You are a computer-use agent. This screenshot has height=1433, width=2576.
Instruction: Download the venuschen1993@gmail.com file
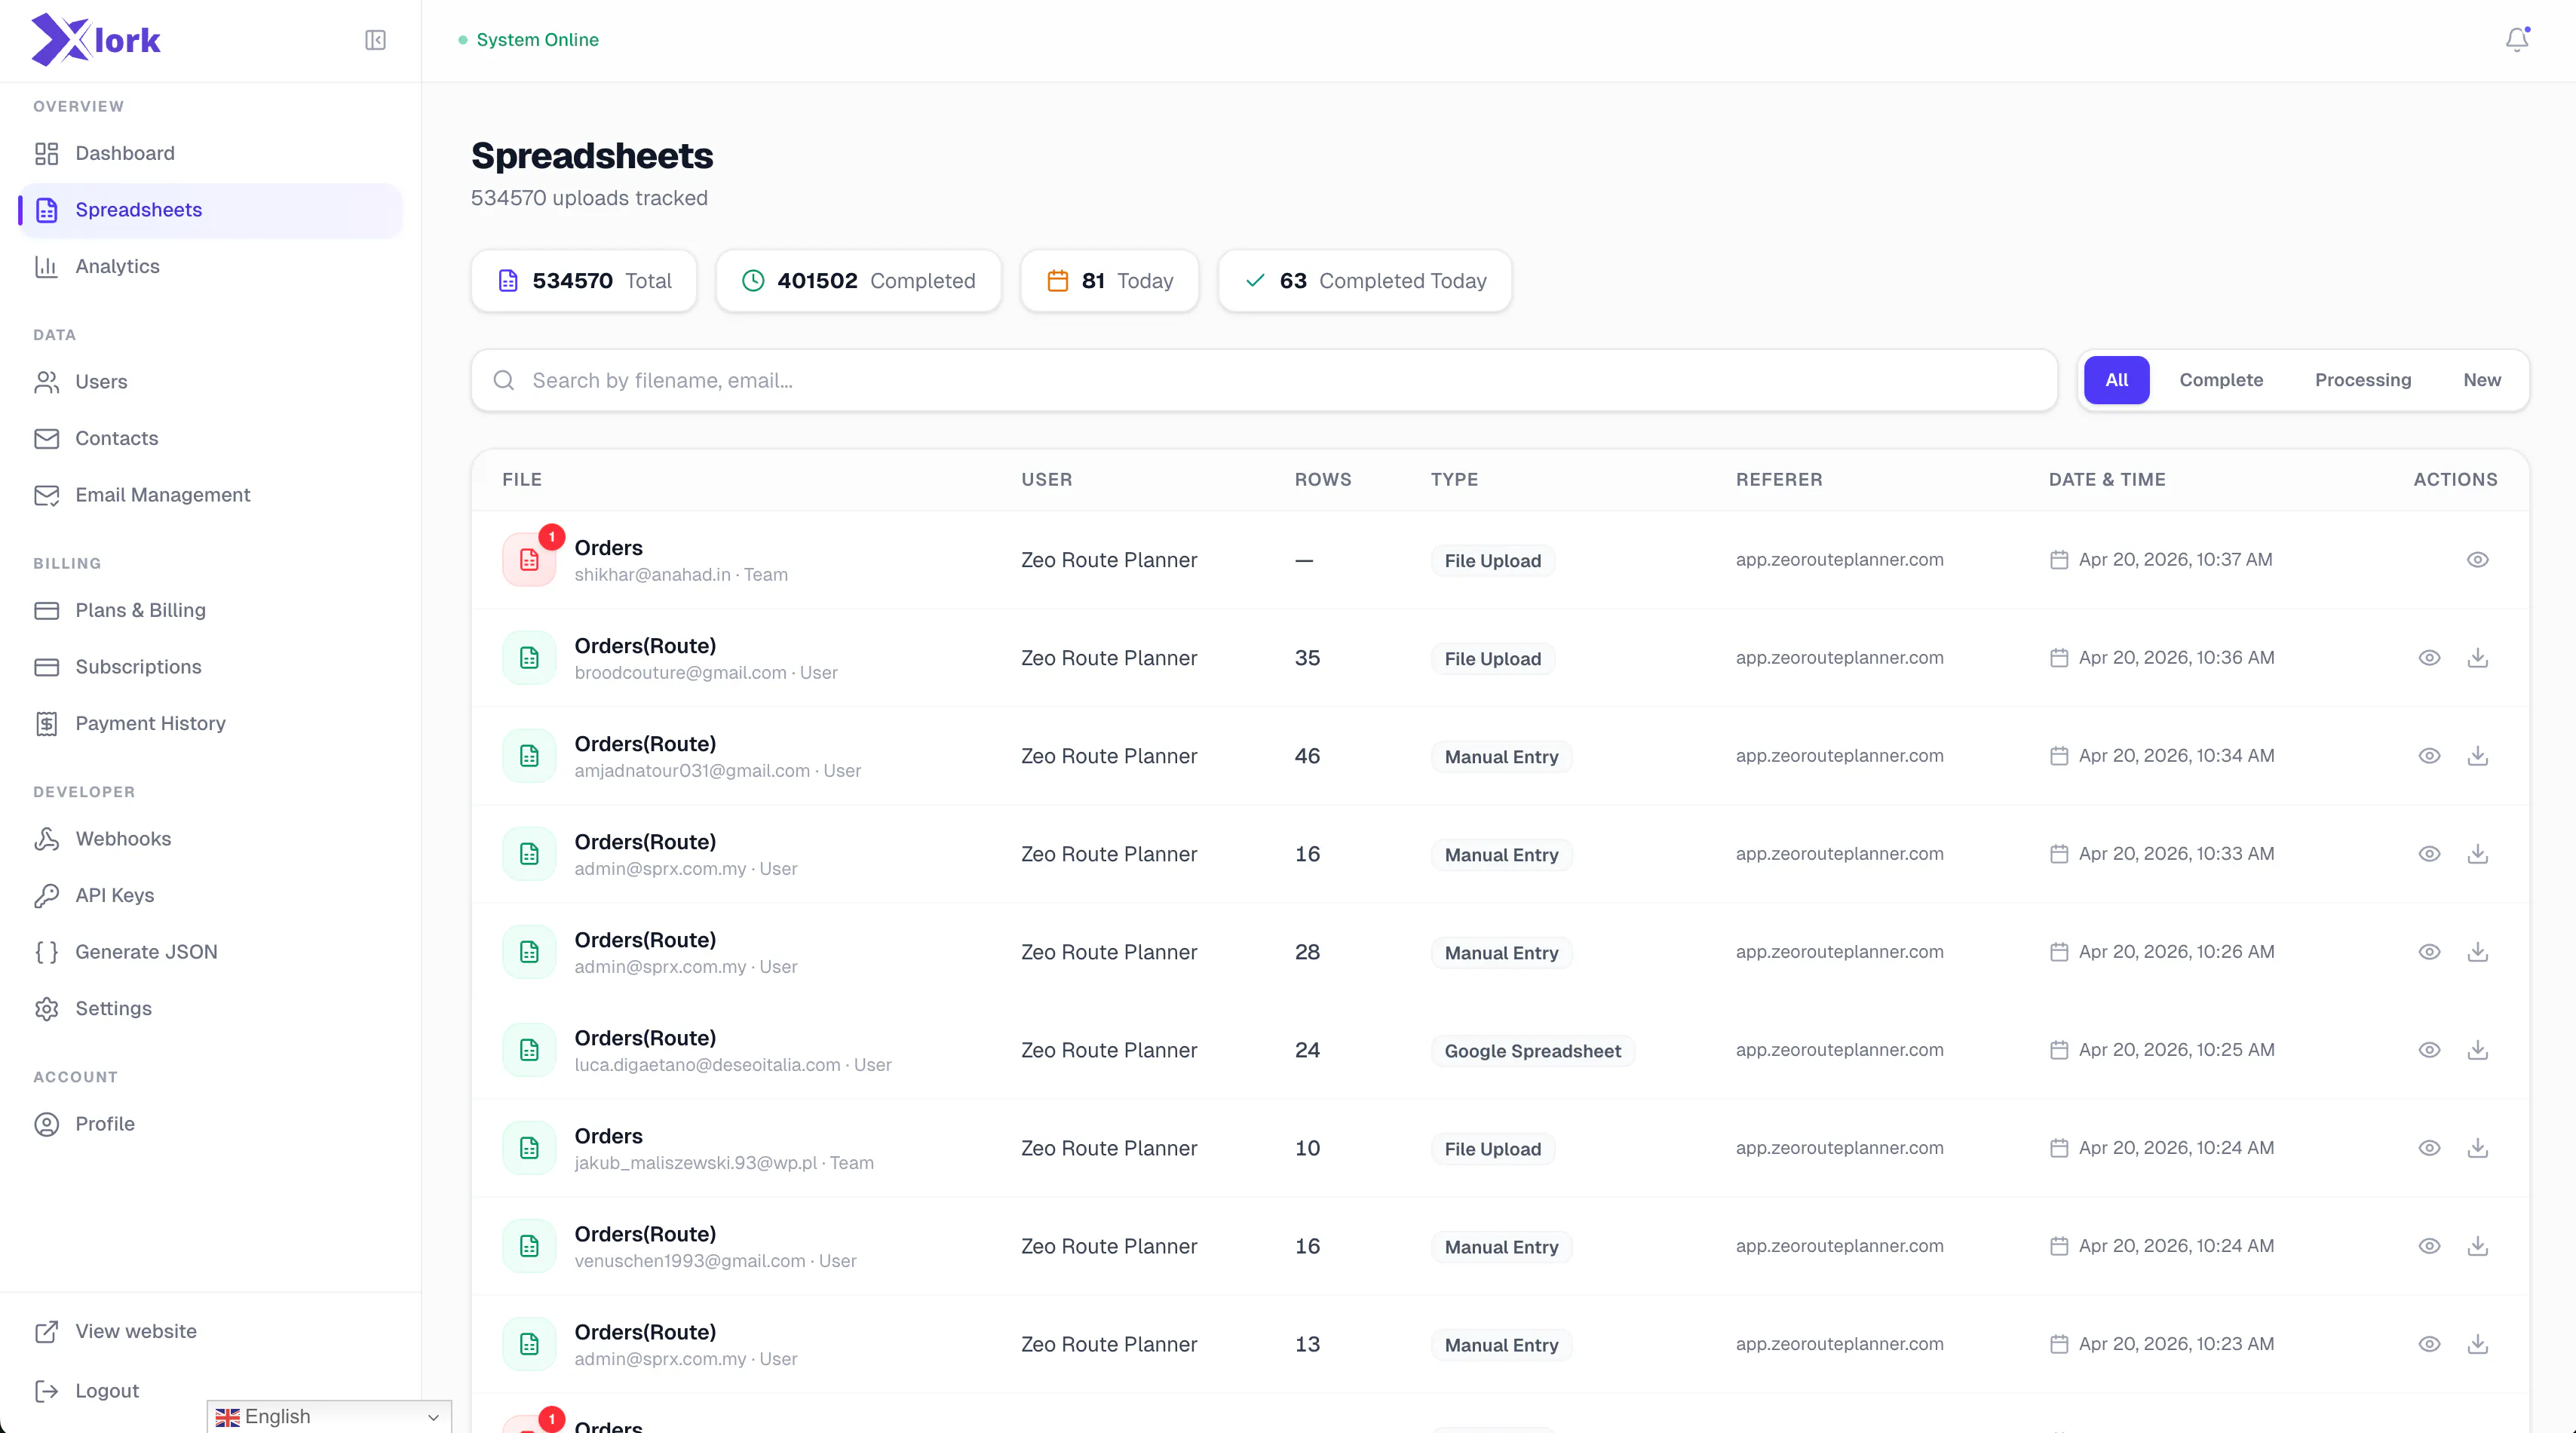(2477, 1246)
